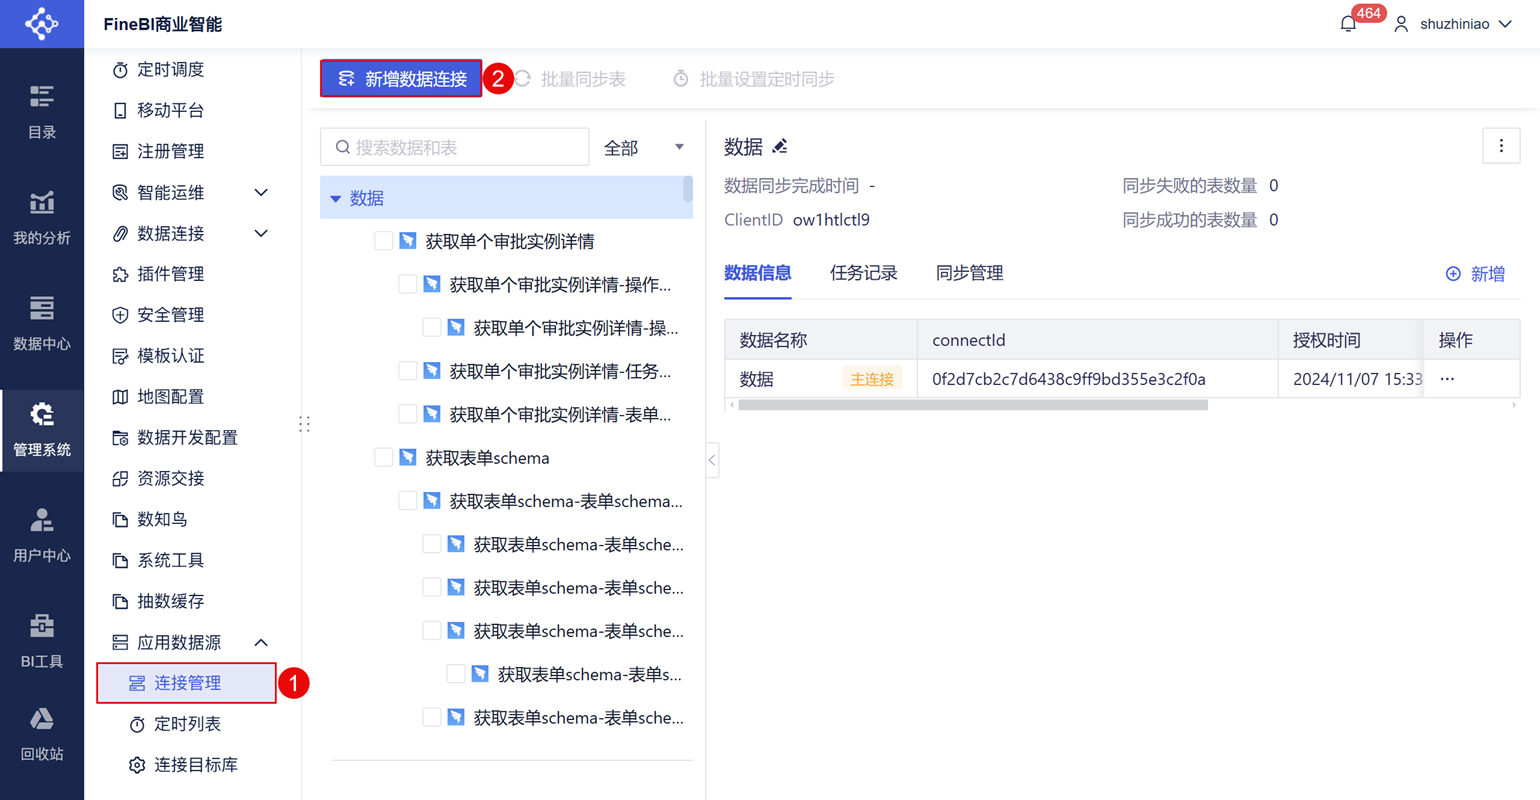Image resolution: width=1540 pixels, height=800 pixels.
Task: Tick the checkbox for 获取表单schema parent table
Action: 383,458
